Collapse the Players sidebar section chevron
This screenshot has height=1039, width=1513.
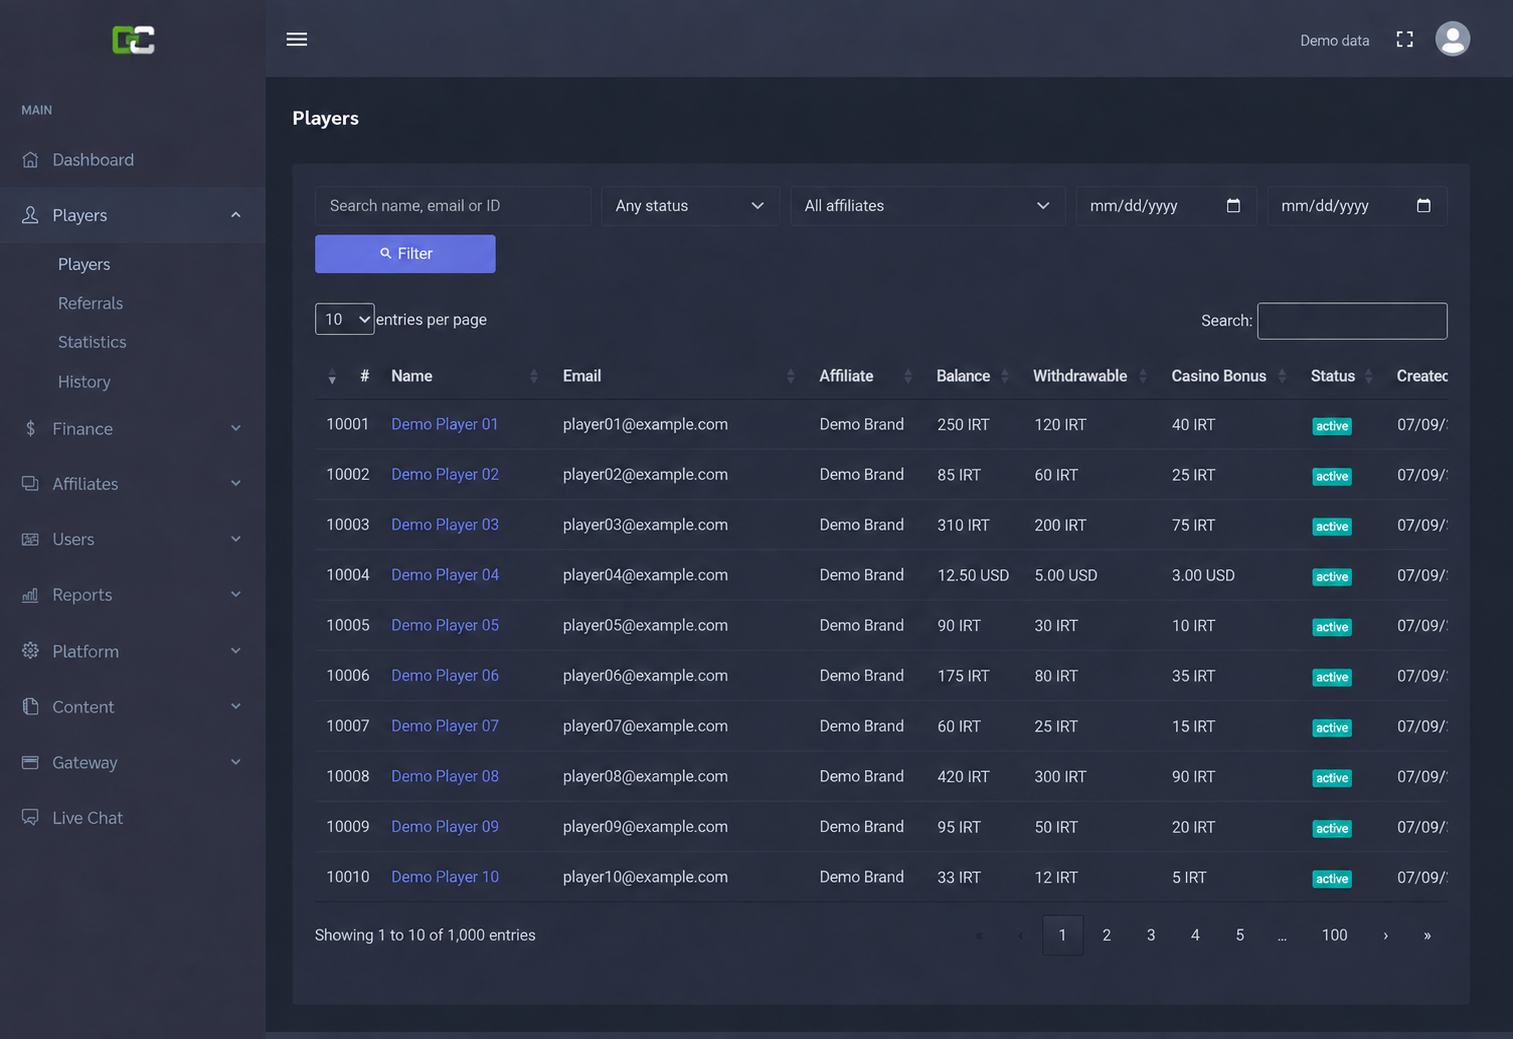[236, 215]
